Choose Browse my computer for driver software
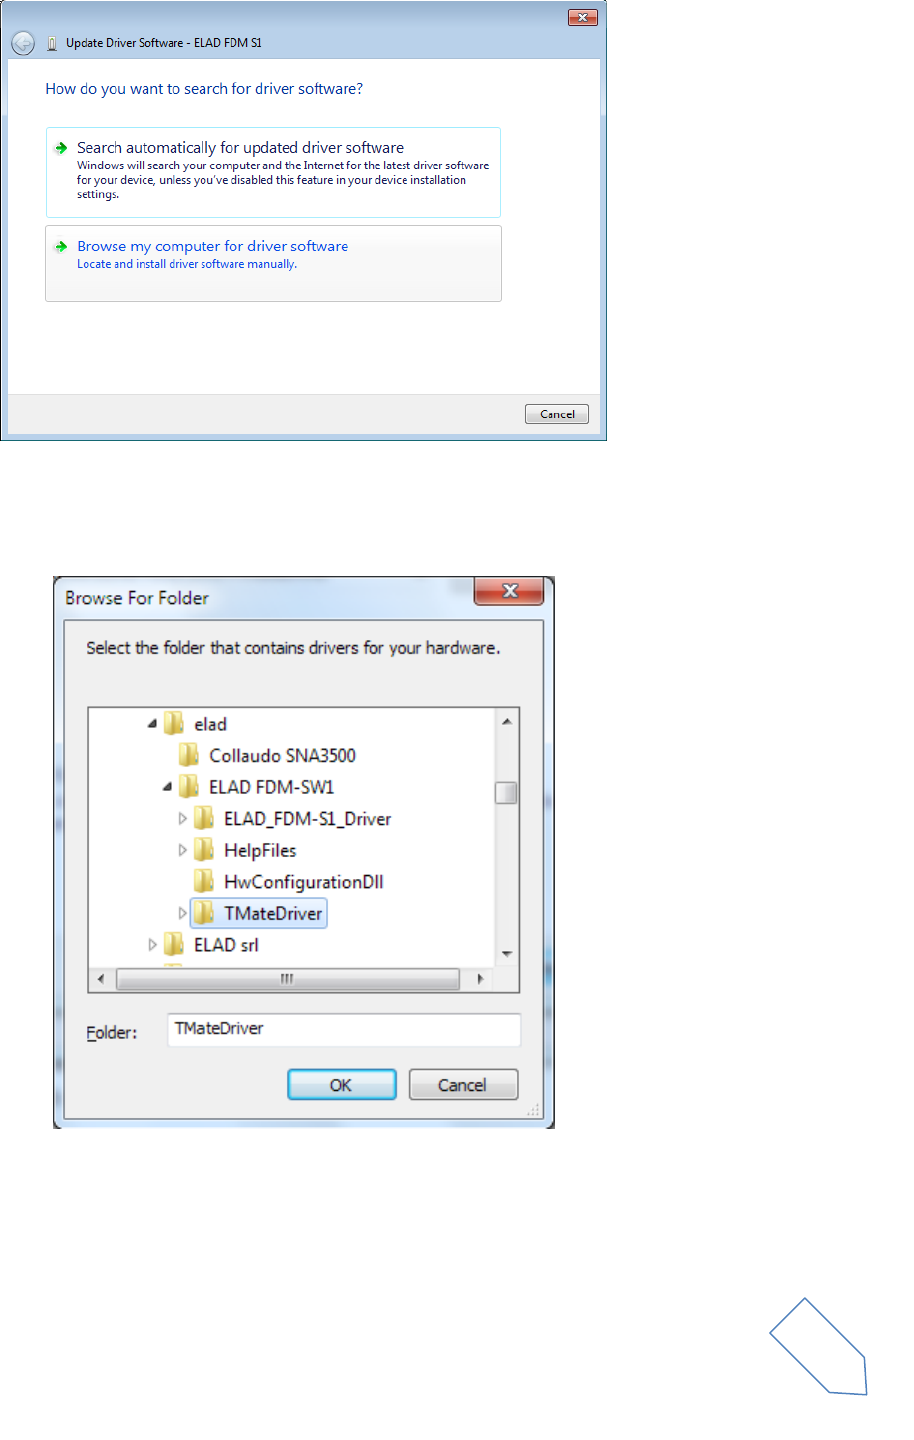 pyautogui.click(x=273, y=263)
